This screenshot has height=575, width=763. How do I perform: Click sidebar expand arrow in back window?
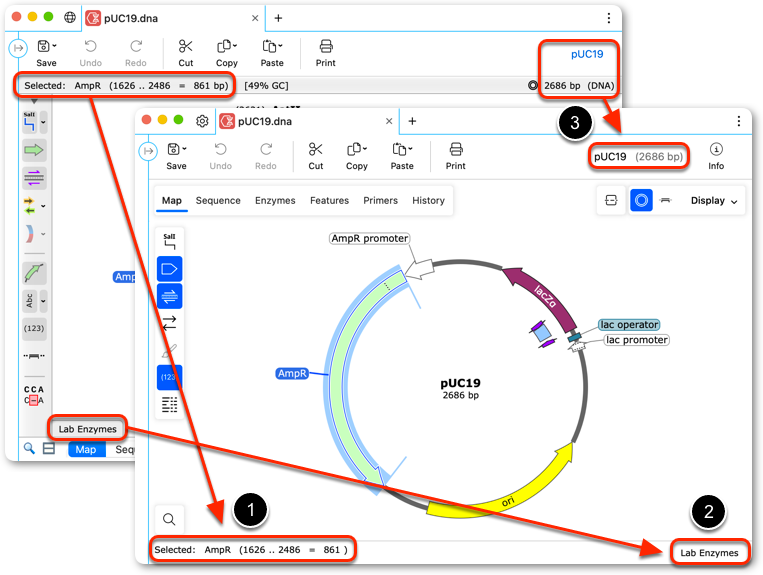pyautogui.click(x=18, y=48)
